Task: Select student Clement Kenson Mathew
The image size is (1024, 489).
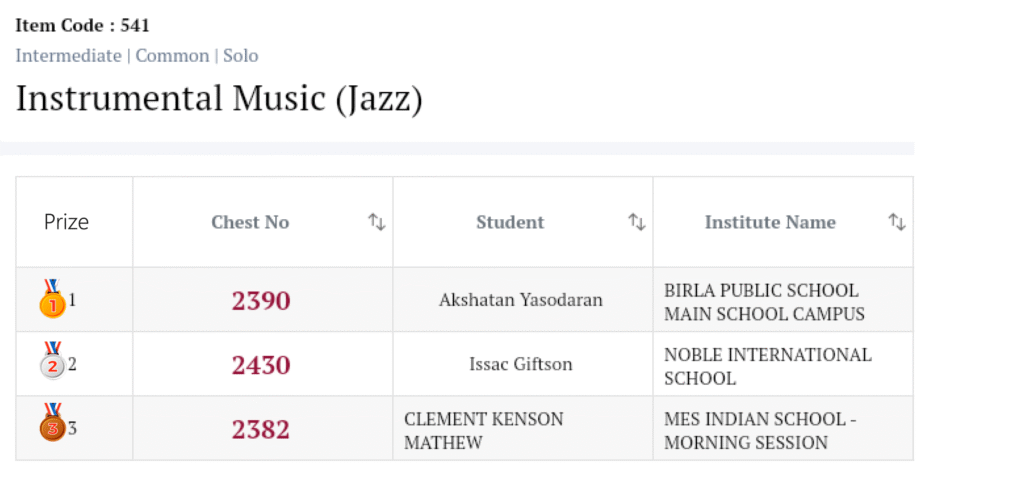Action: pyautogui.click(x=483, y=430)
